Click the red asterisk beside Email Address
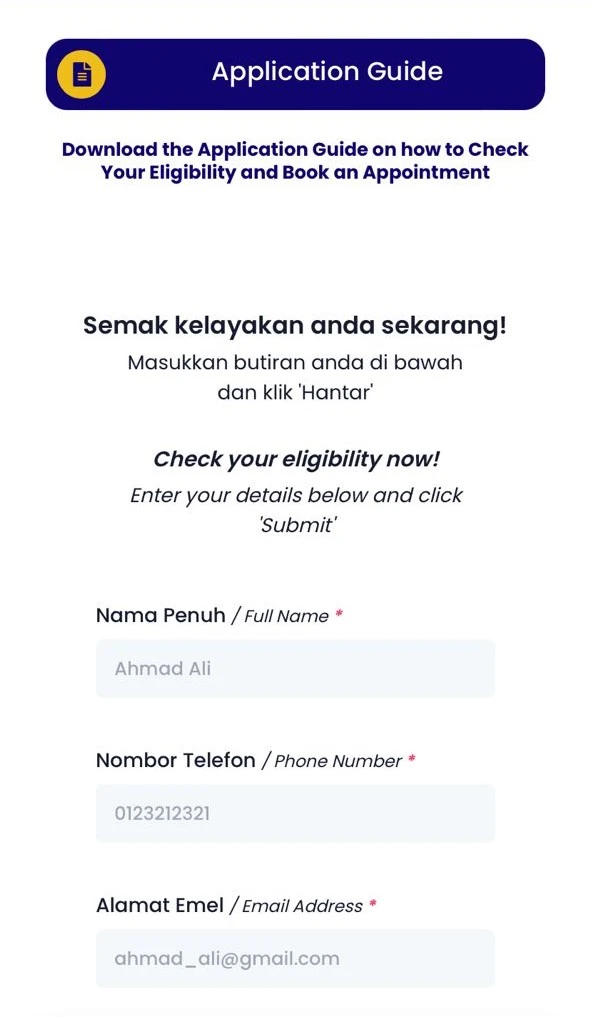The width and height of the screenshot is (591, 1017). [372, 903]
